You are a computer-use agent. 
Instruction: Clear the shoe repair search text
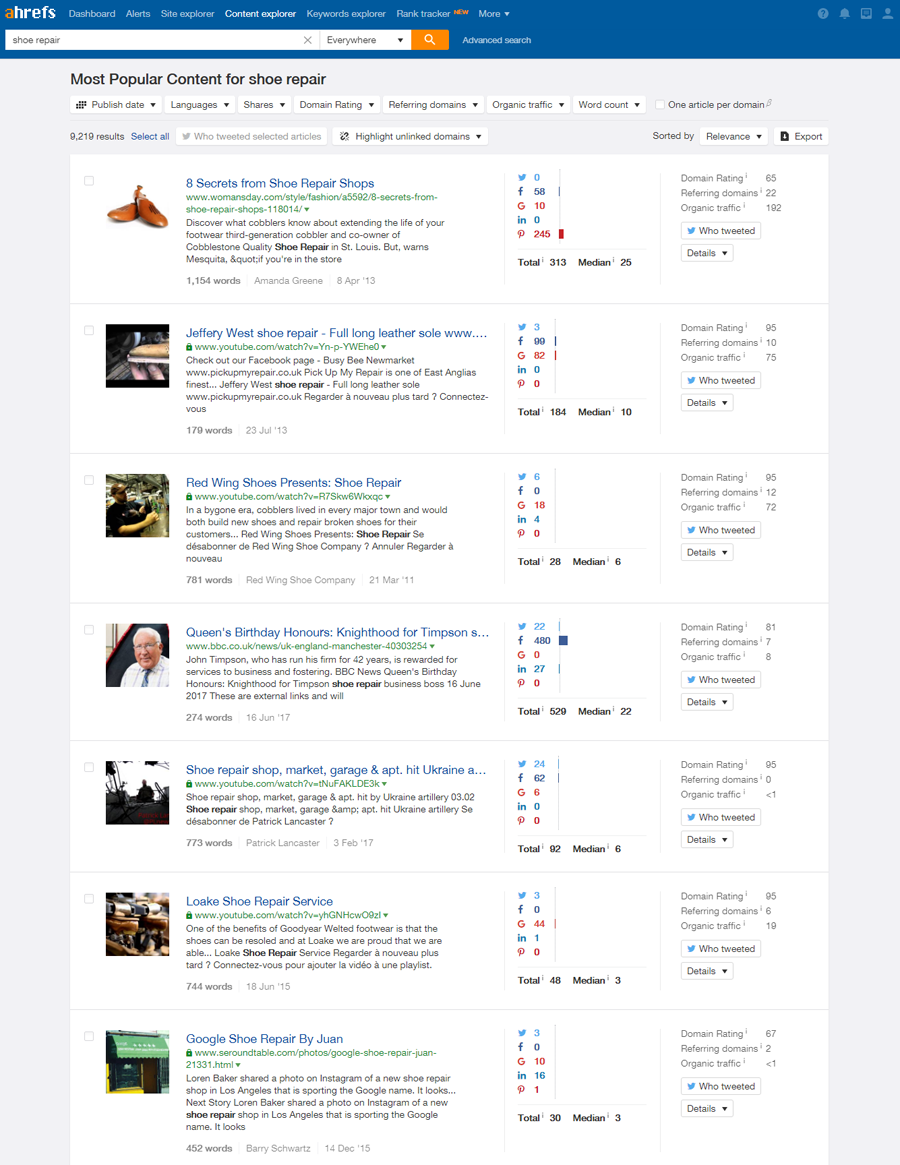coord(308,40)
